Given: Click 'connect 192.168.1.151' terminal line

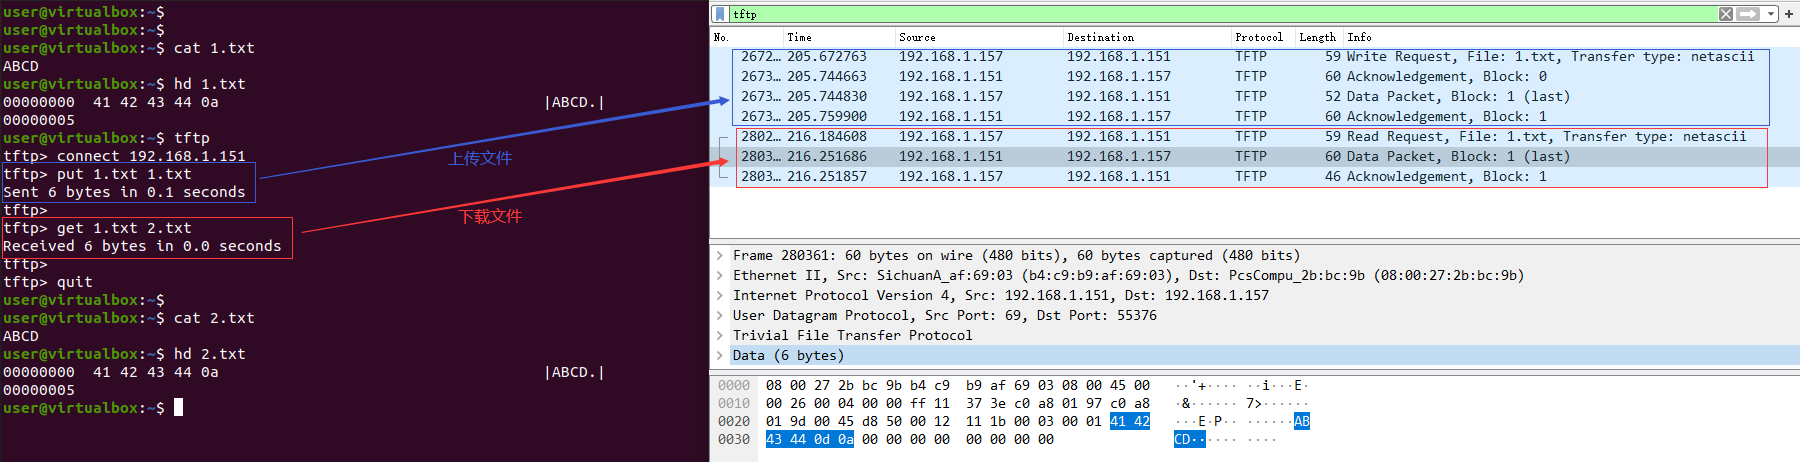Looking at the screenshot, I should coord(124,156).
